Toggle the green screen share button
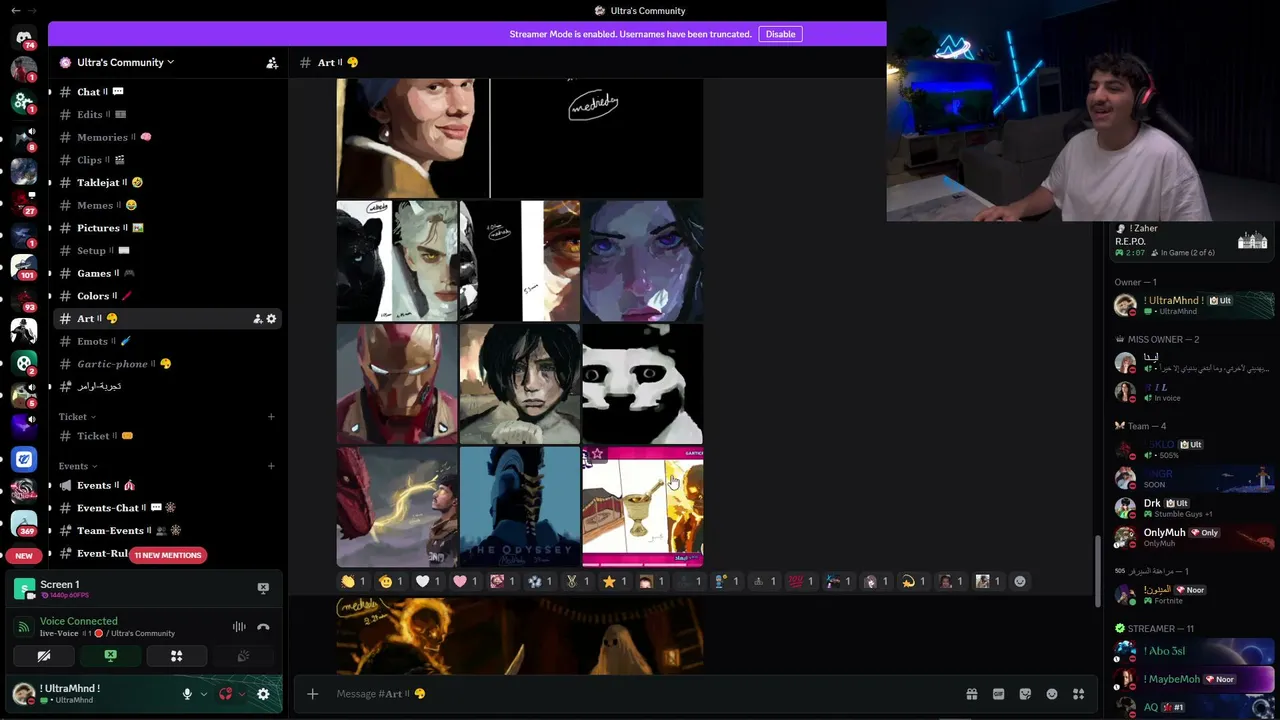Image resolution: width=1280 pixels, height=720 pixels. 110,656
